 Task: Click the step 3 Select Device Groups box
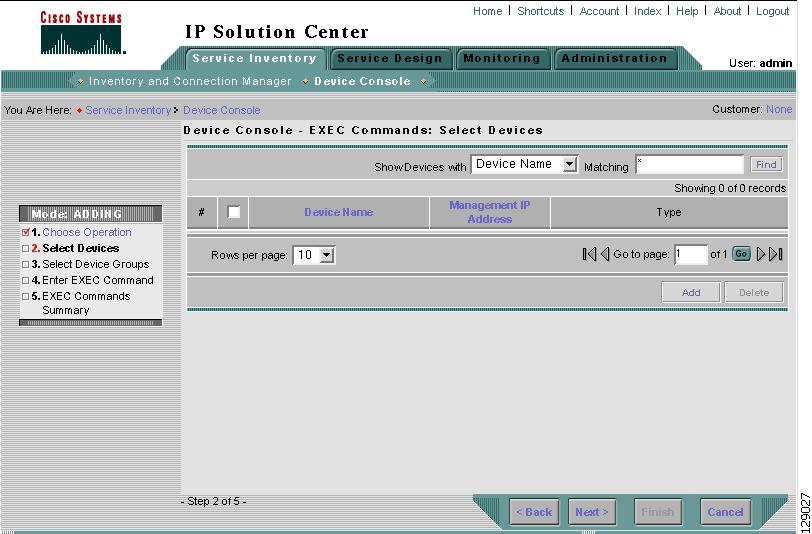25,264
